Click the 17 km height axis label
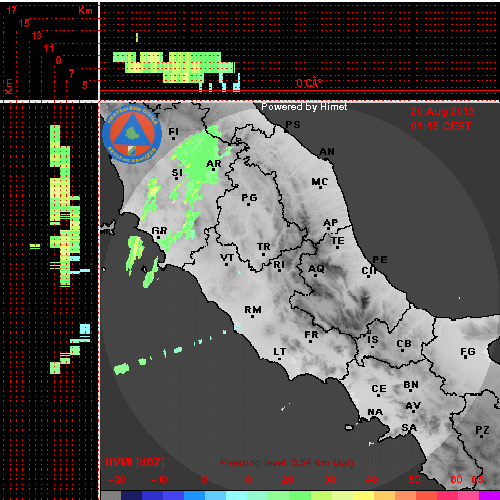500x500 pixels. click(12, 10)
